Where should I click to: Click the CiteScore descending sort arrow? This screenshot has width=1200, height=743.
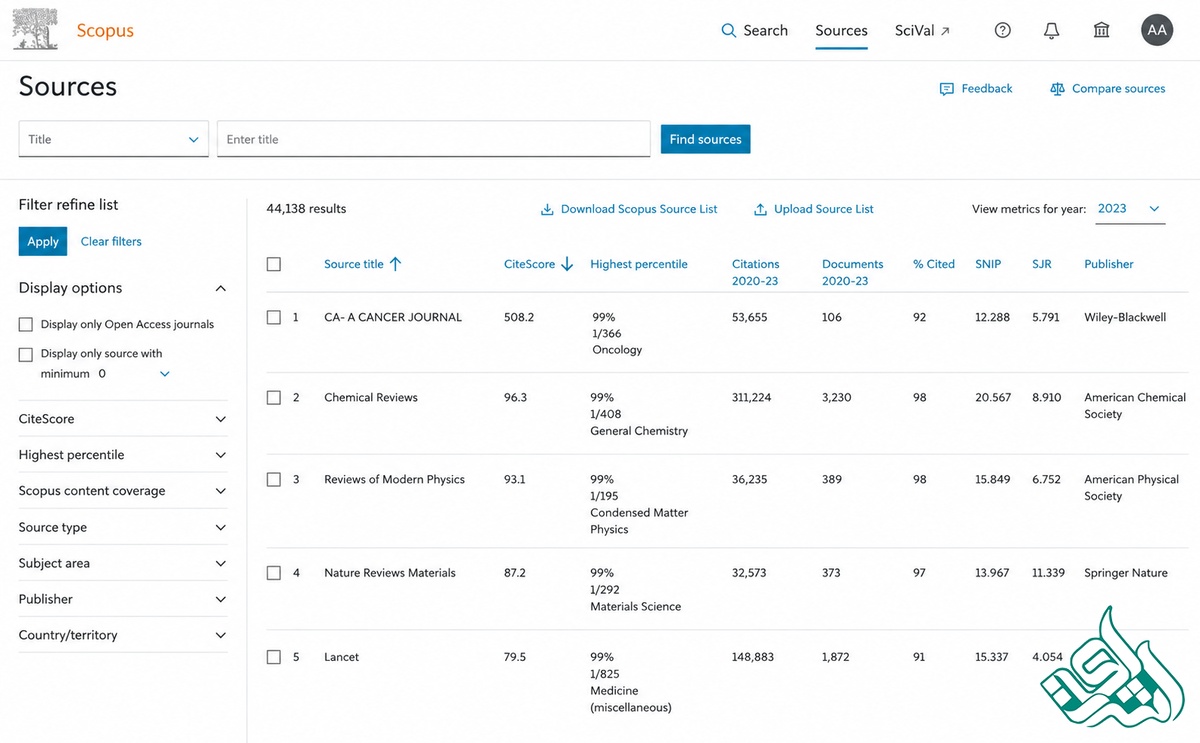pyautogui.click(x=567, y=264)
